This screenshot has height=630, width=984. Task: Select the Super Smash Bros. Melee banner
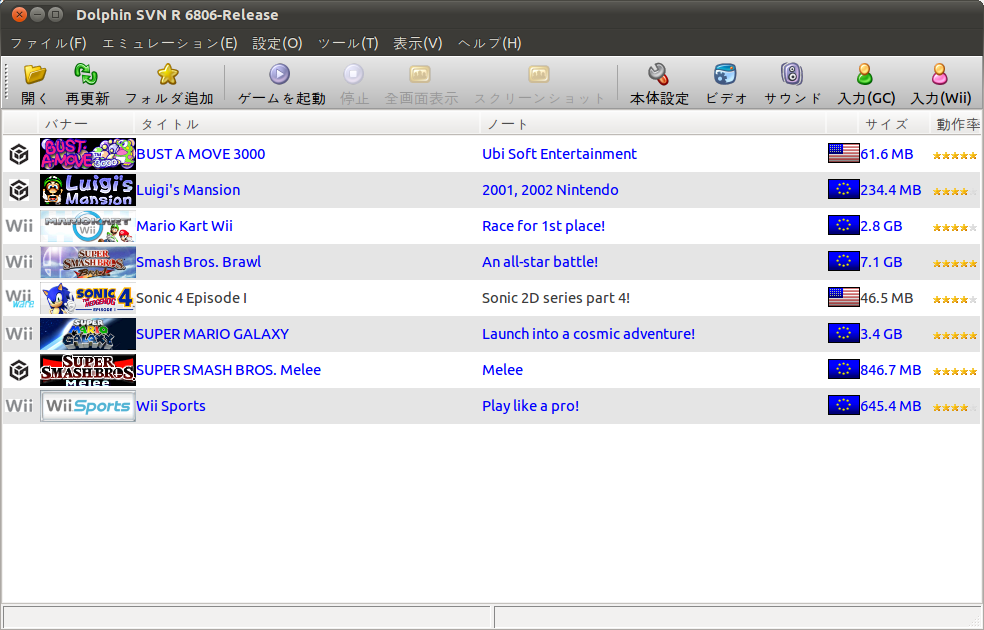coord(88,370)
